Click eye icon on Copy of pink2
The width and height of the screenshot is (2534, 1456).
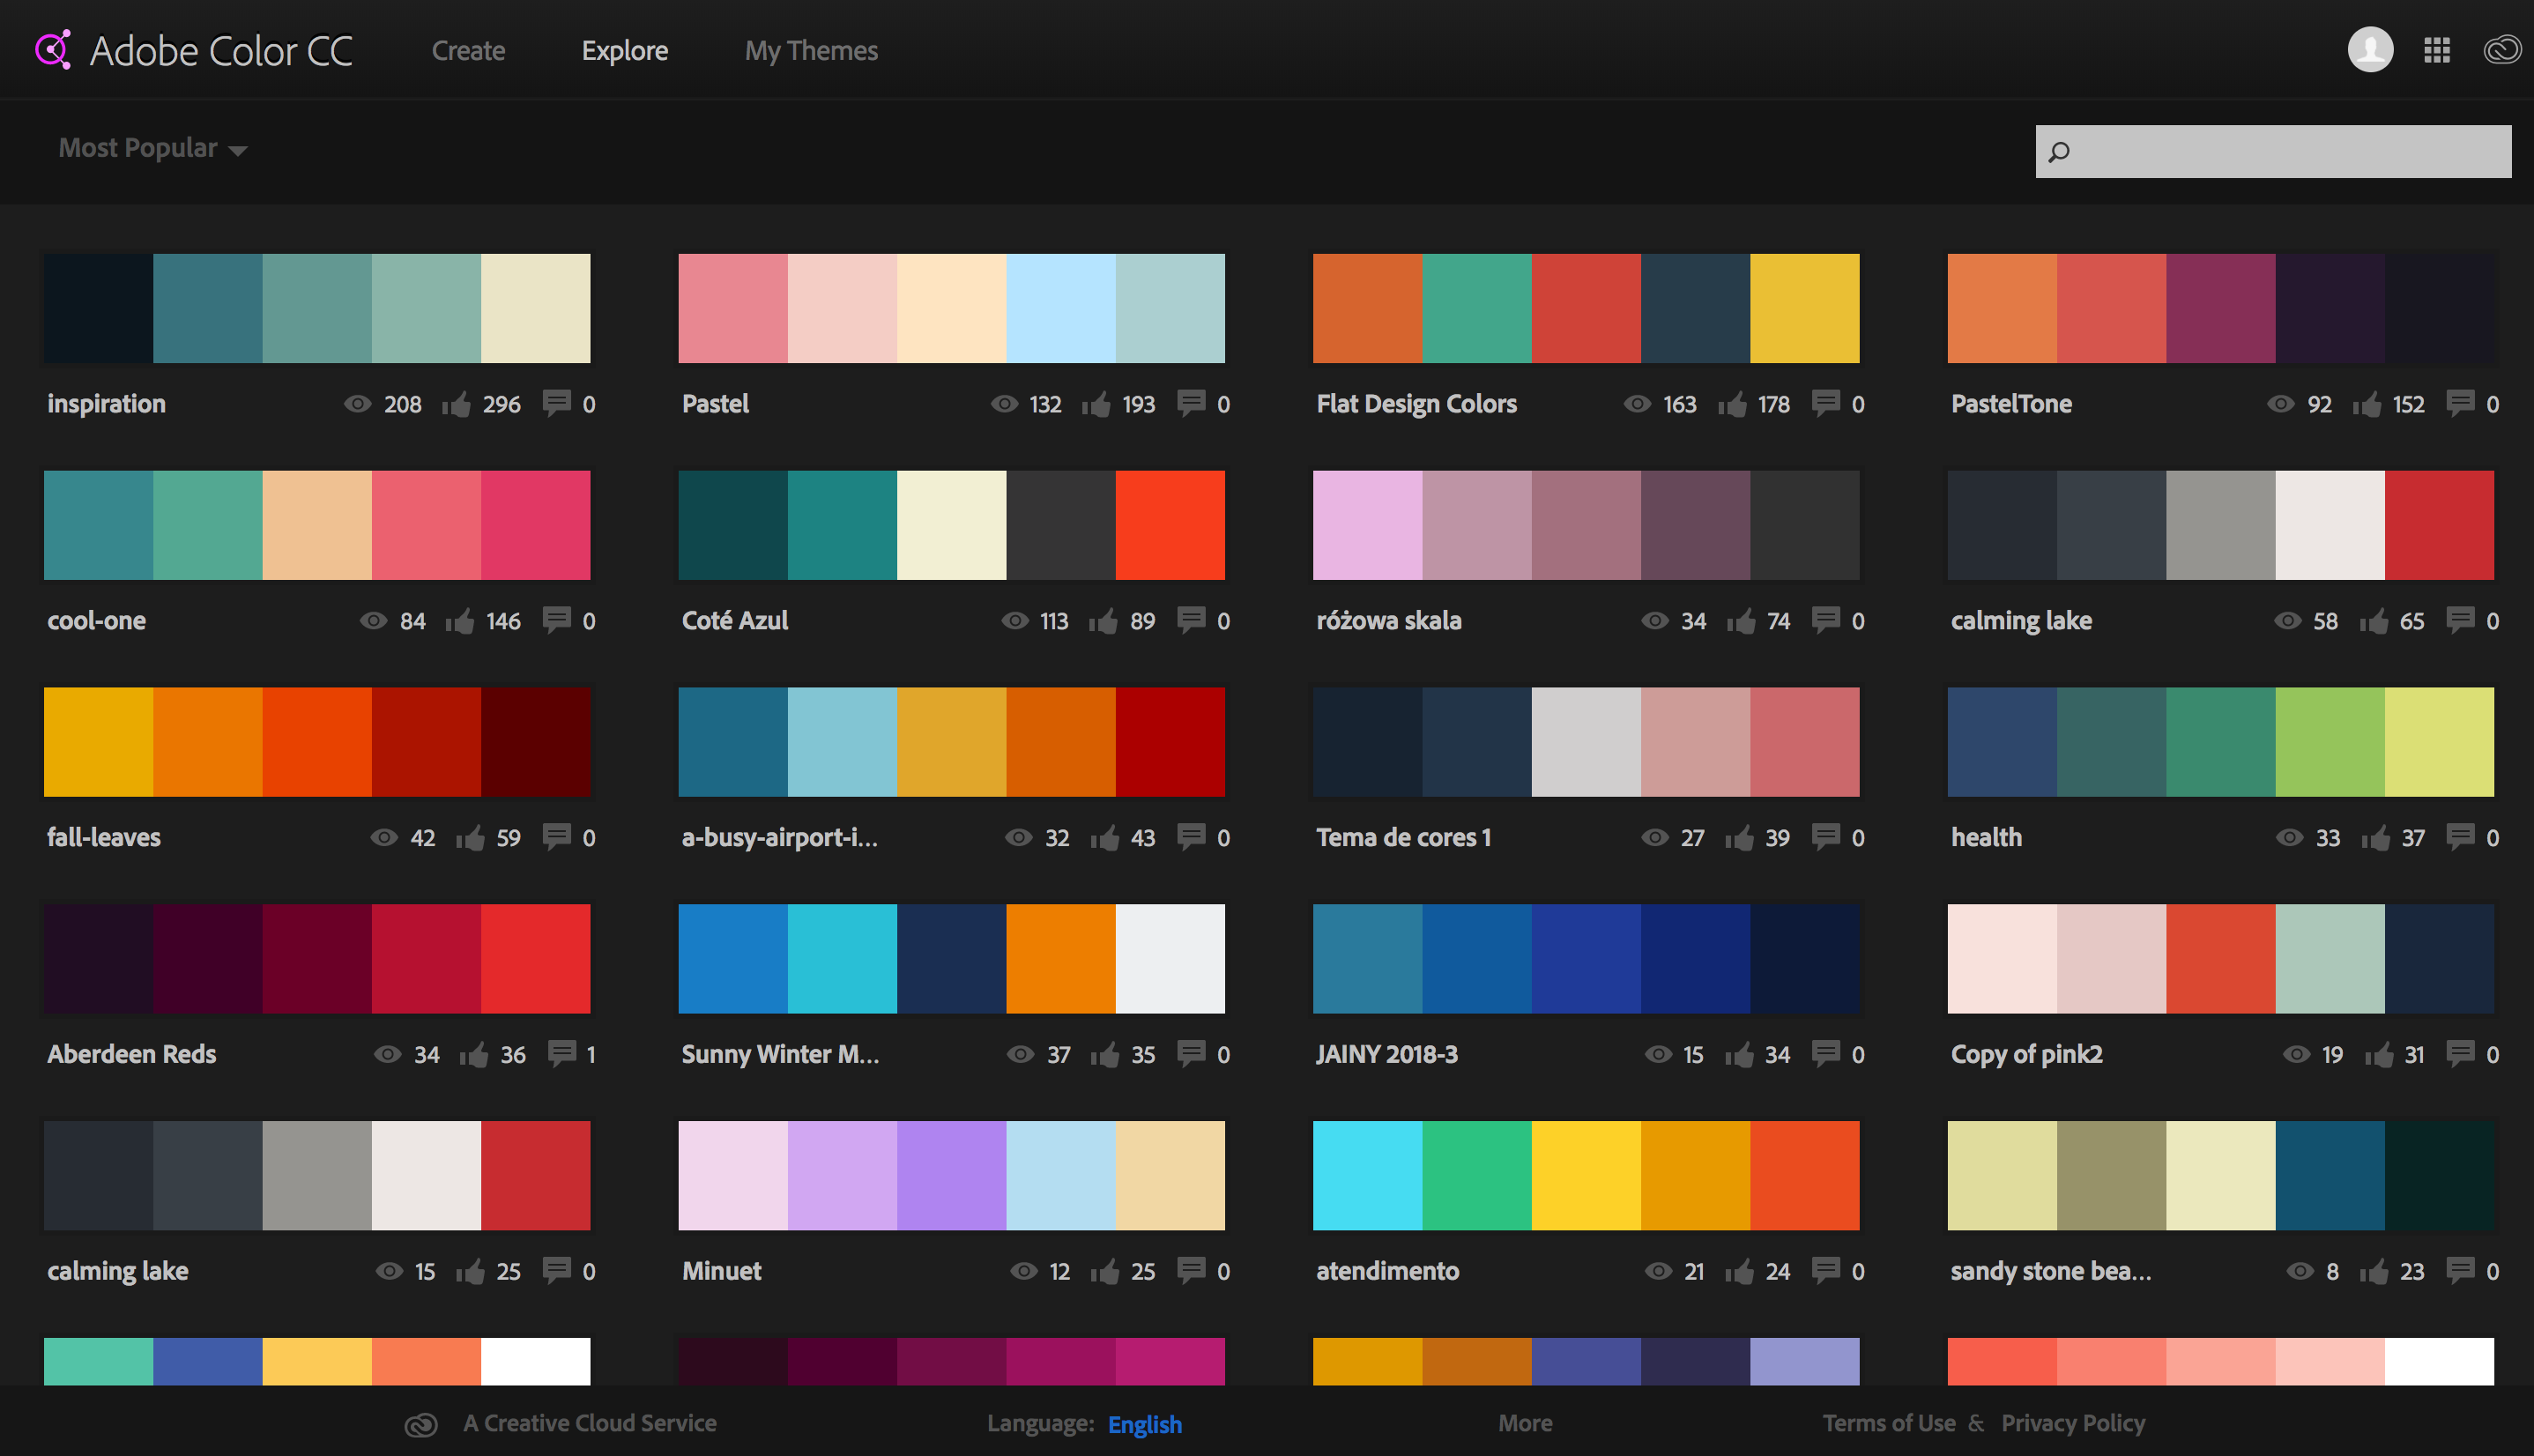click(2296, 1053)
